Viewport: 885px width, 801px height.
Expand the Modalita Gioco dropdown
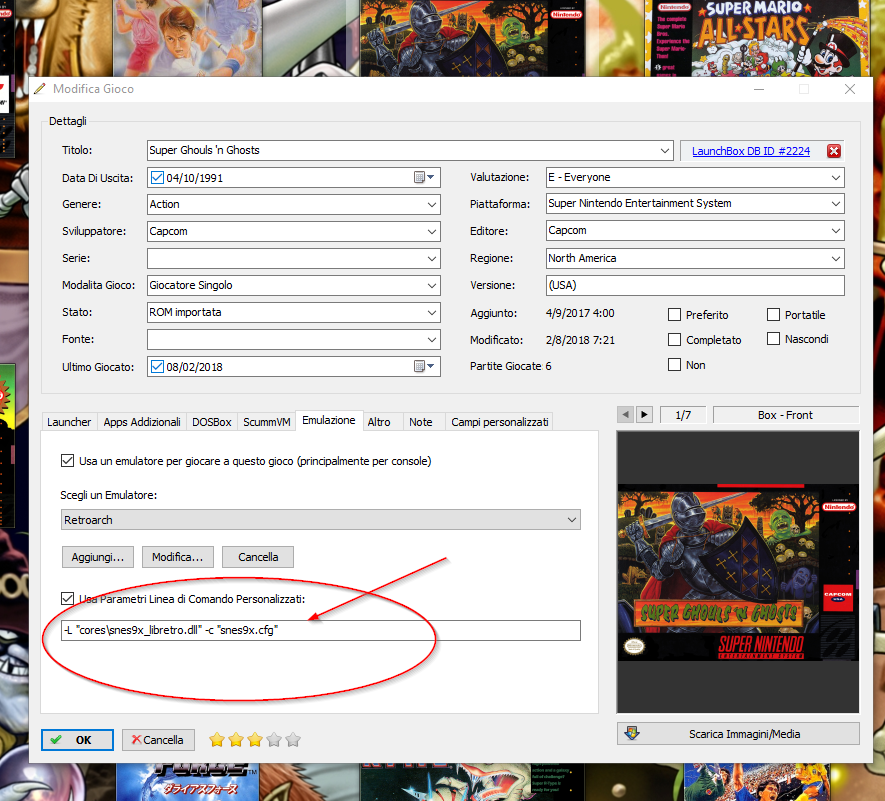(x=432, y=286)
